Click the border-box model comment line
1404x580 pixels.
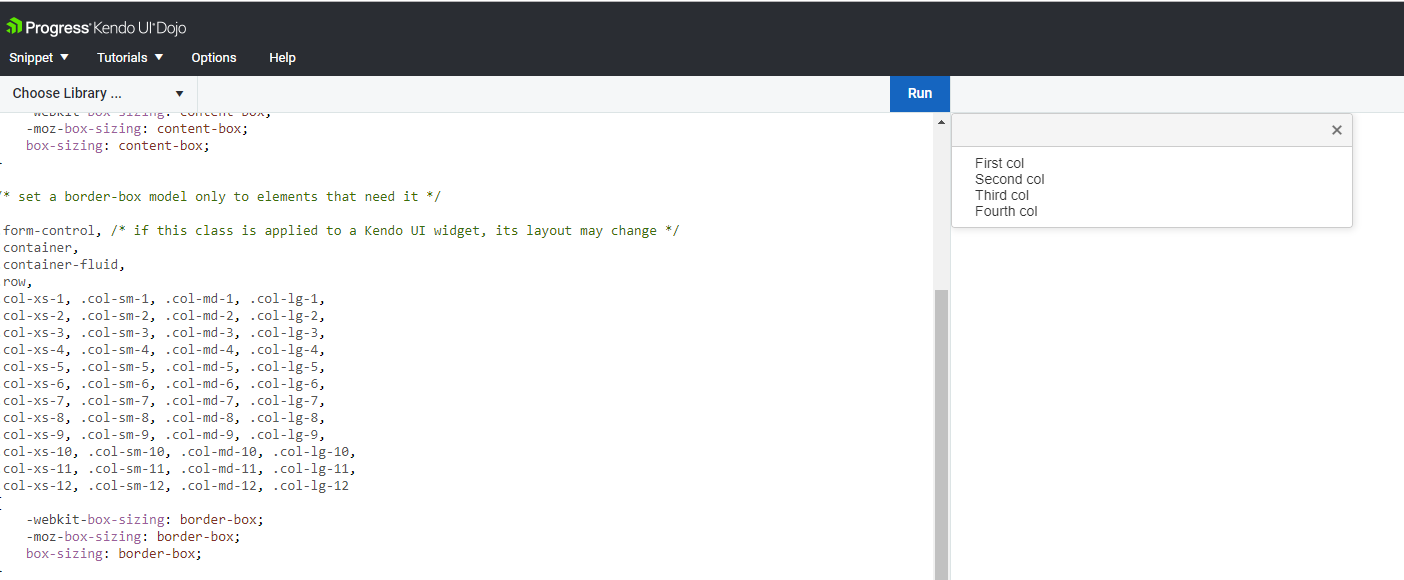[x=222, y=197]
